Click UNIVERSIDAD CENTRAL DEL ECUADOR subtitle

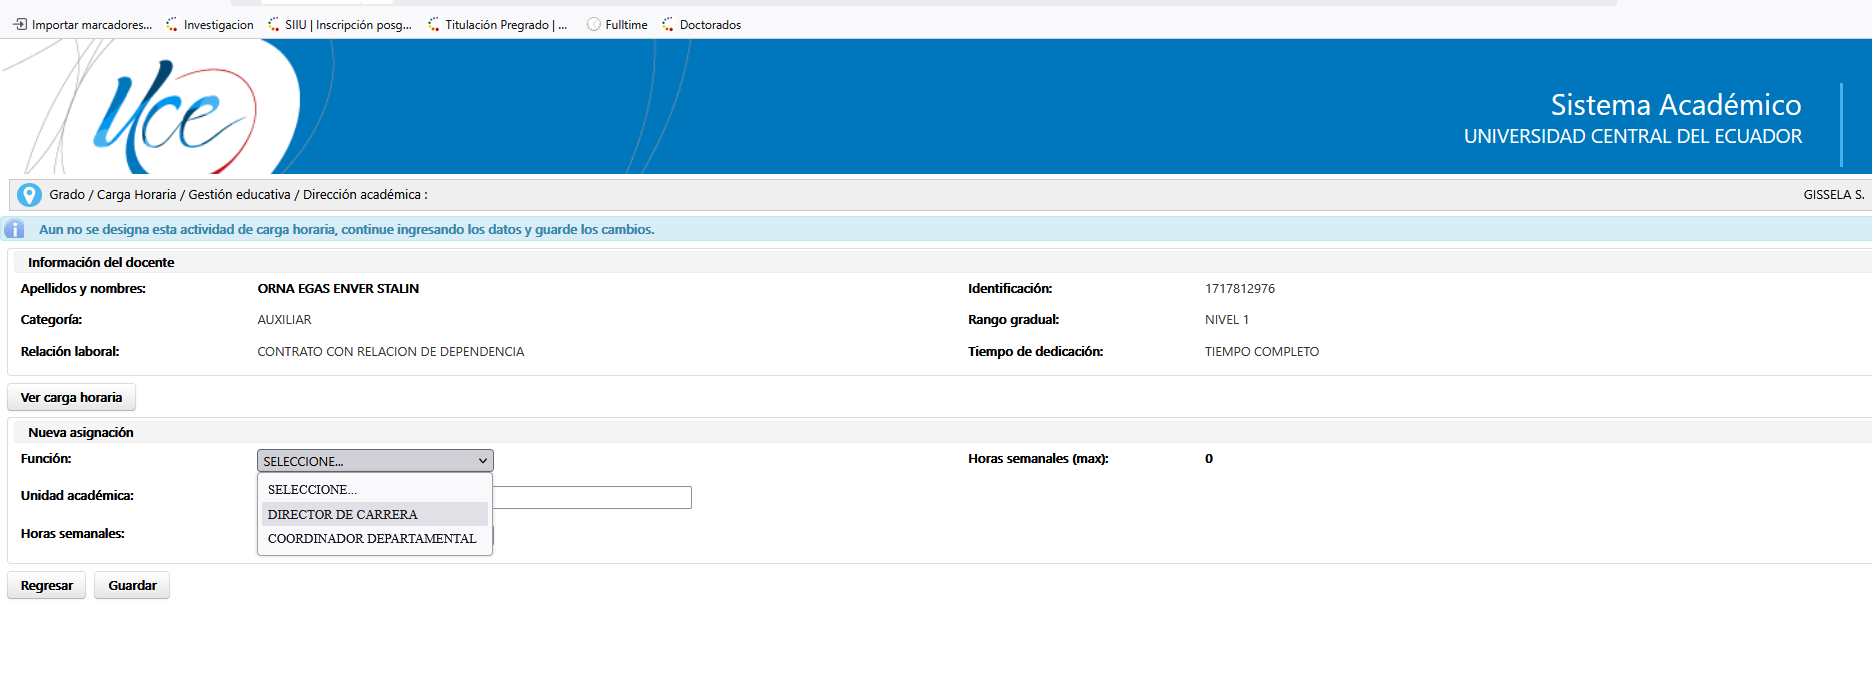click(1633, 136)
